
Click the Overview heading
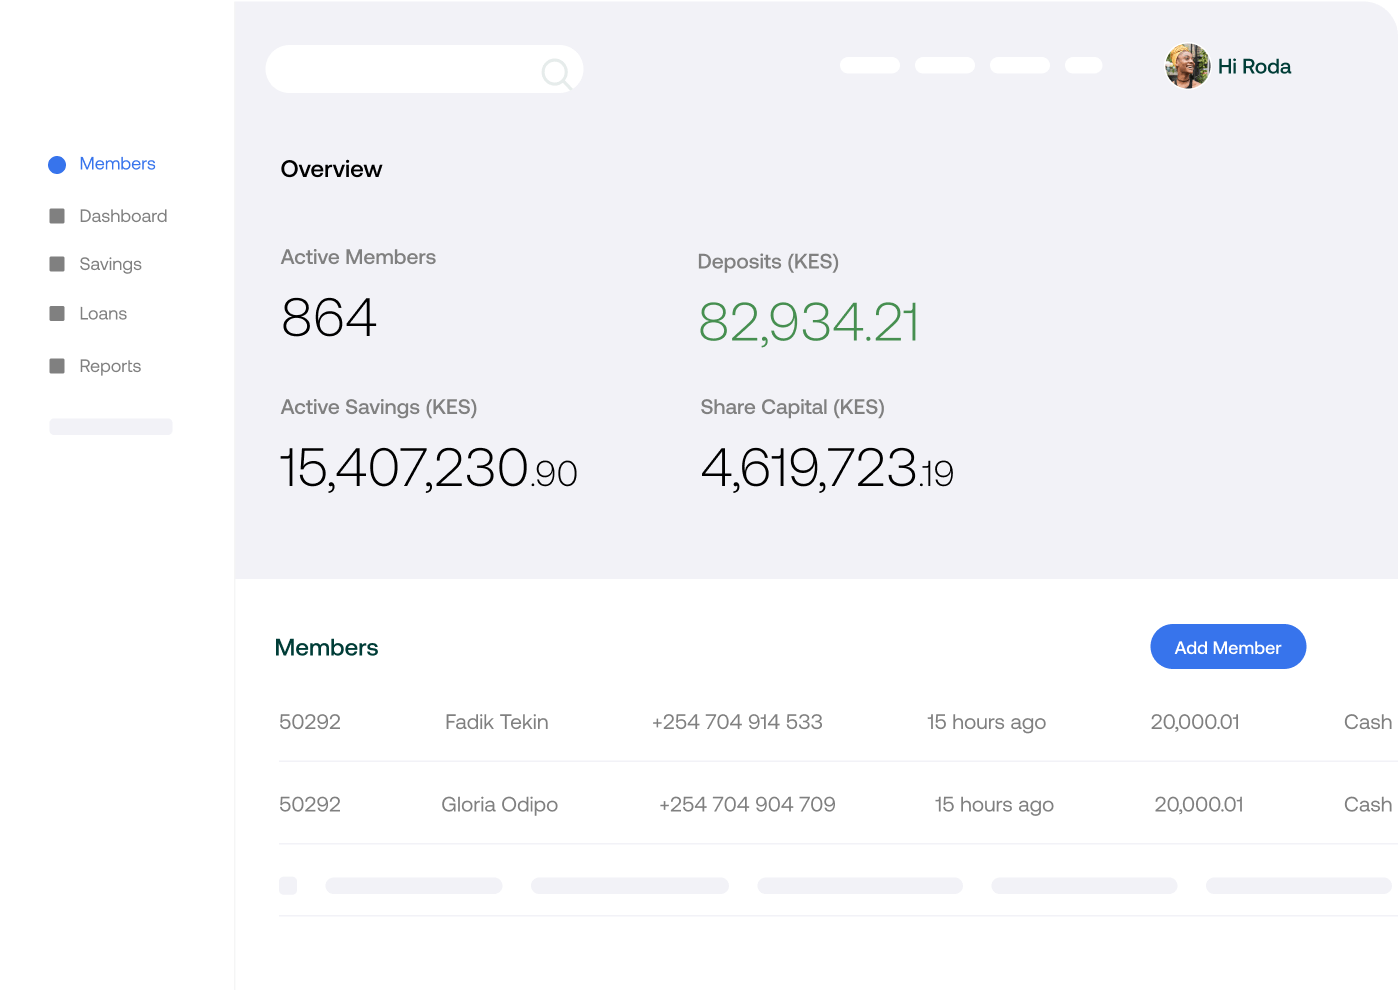click(331, 169)
